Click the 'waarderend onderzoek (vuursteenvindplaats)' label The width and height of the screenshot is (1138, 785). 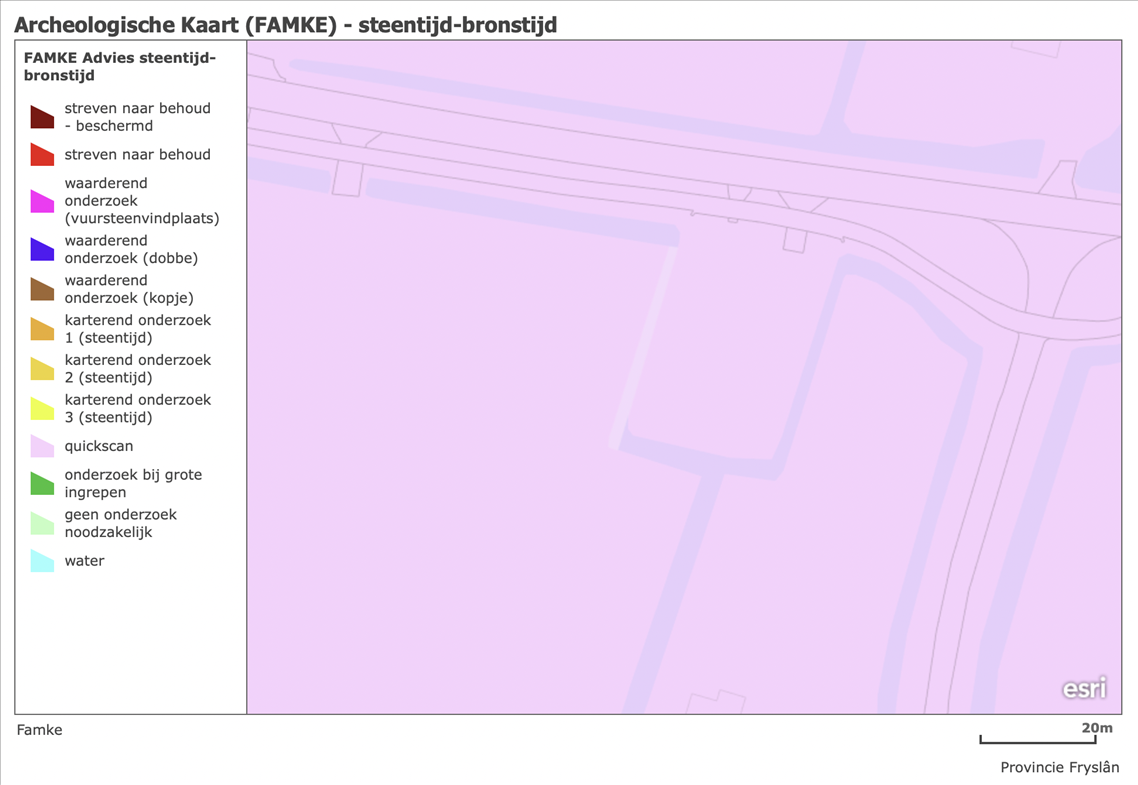click(142, 201)
